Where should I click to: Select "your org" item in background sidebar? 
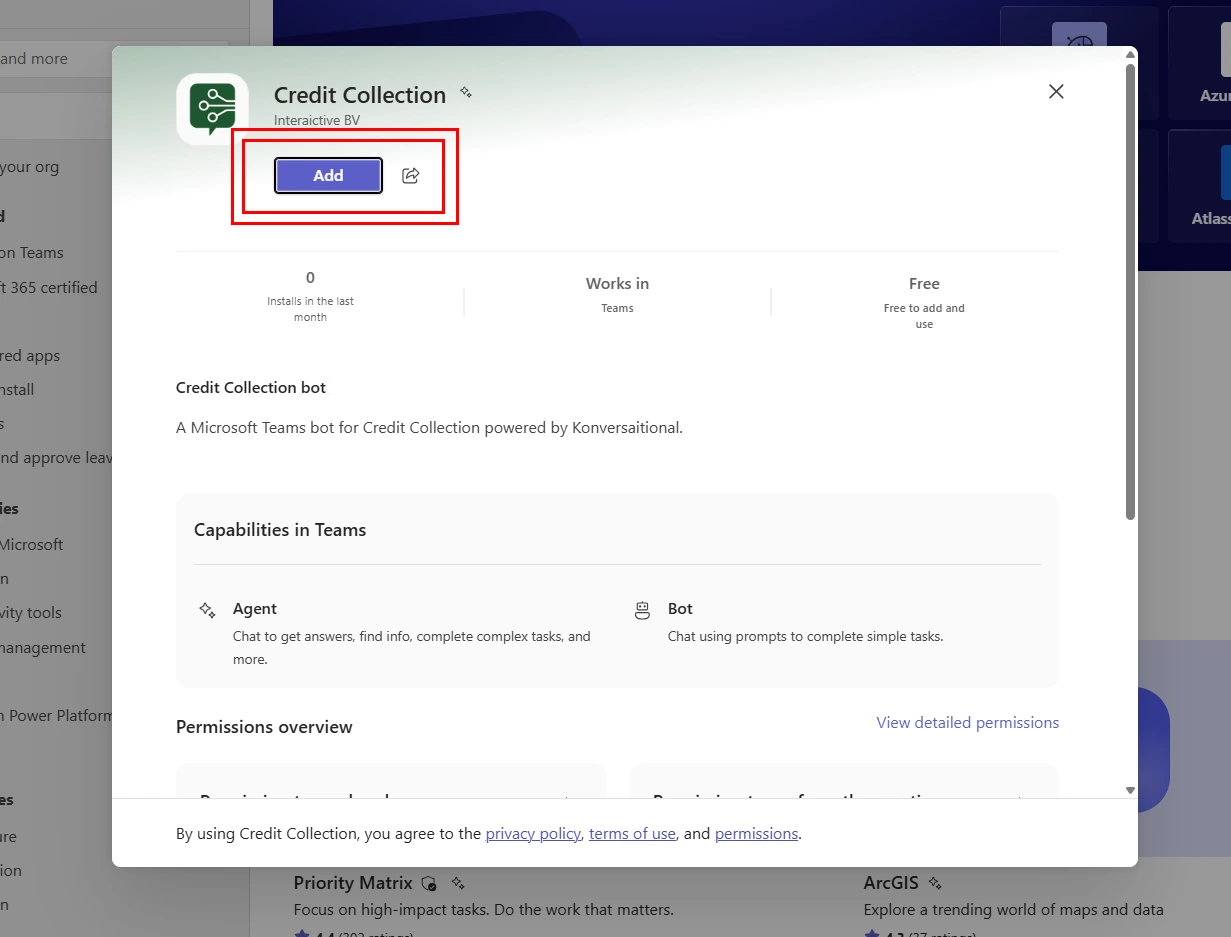(30, 167)
